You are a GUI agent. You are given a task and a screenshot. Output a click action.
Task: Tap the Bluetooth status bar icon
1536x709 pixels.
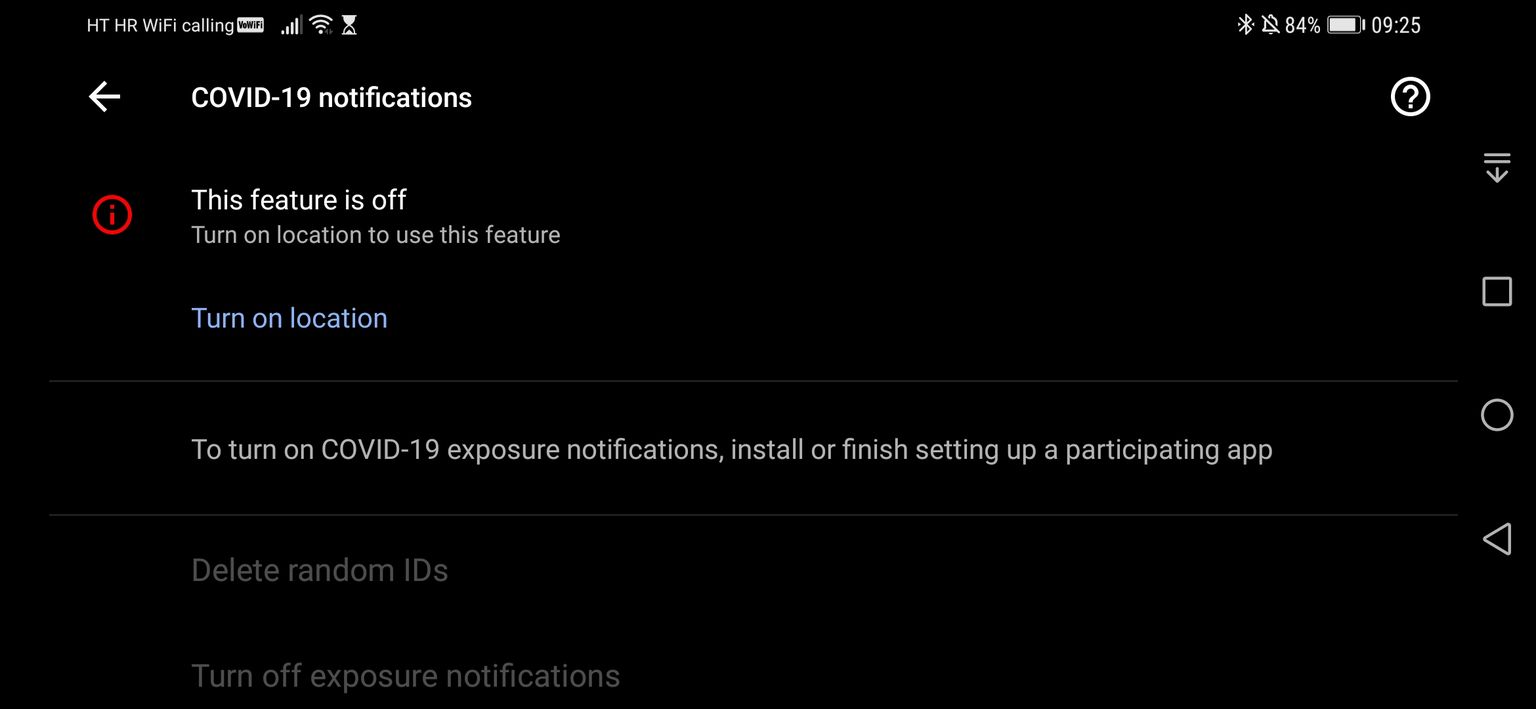[1245, 25]
